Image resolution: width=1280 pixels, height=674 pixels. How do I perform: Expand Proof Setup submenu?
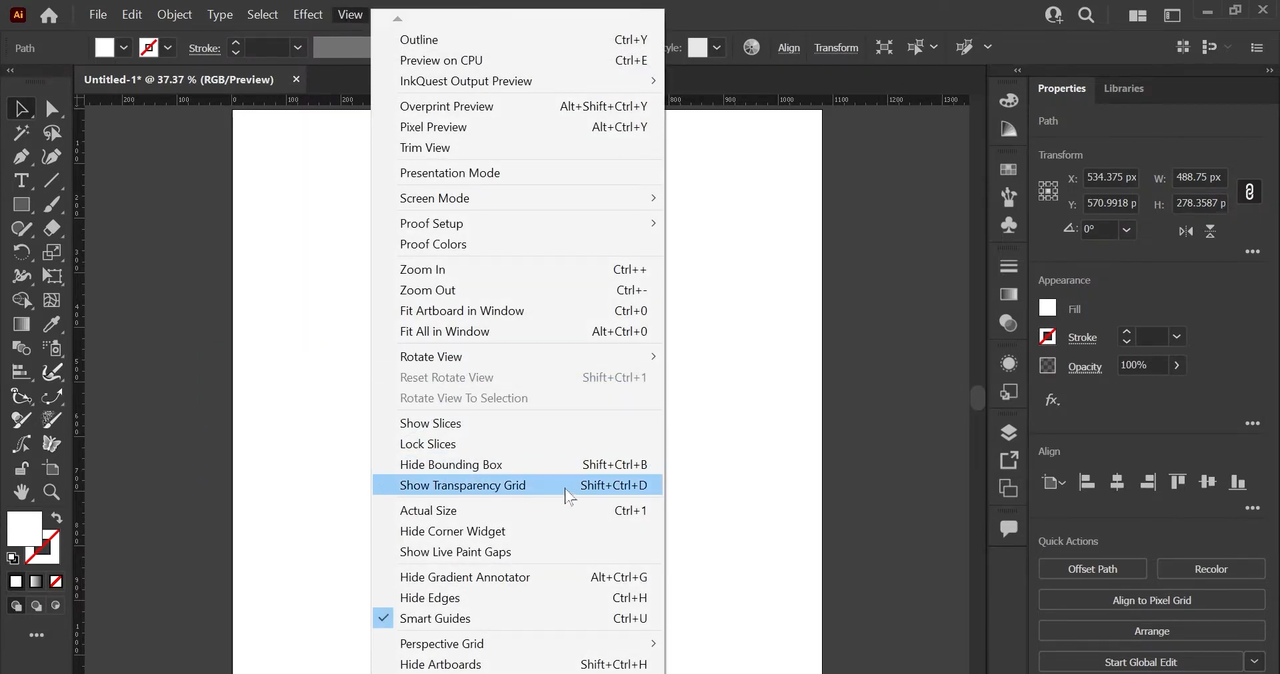(x=517, y=223)
